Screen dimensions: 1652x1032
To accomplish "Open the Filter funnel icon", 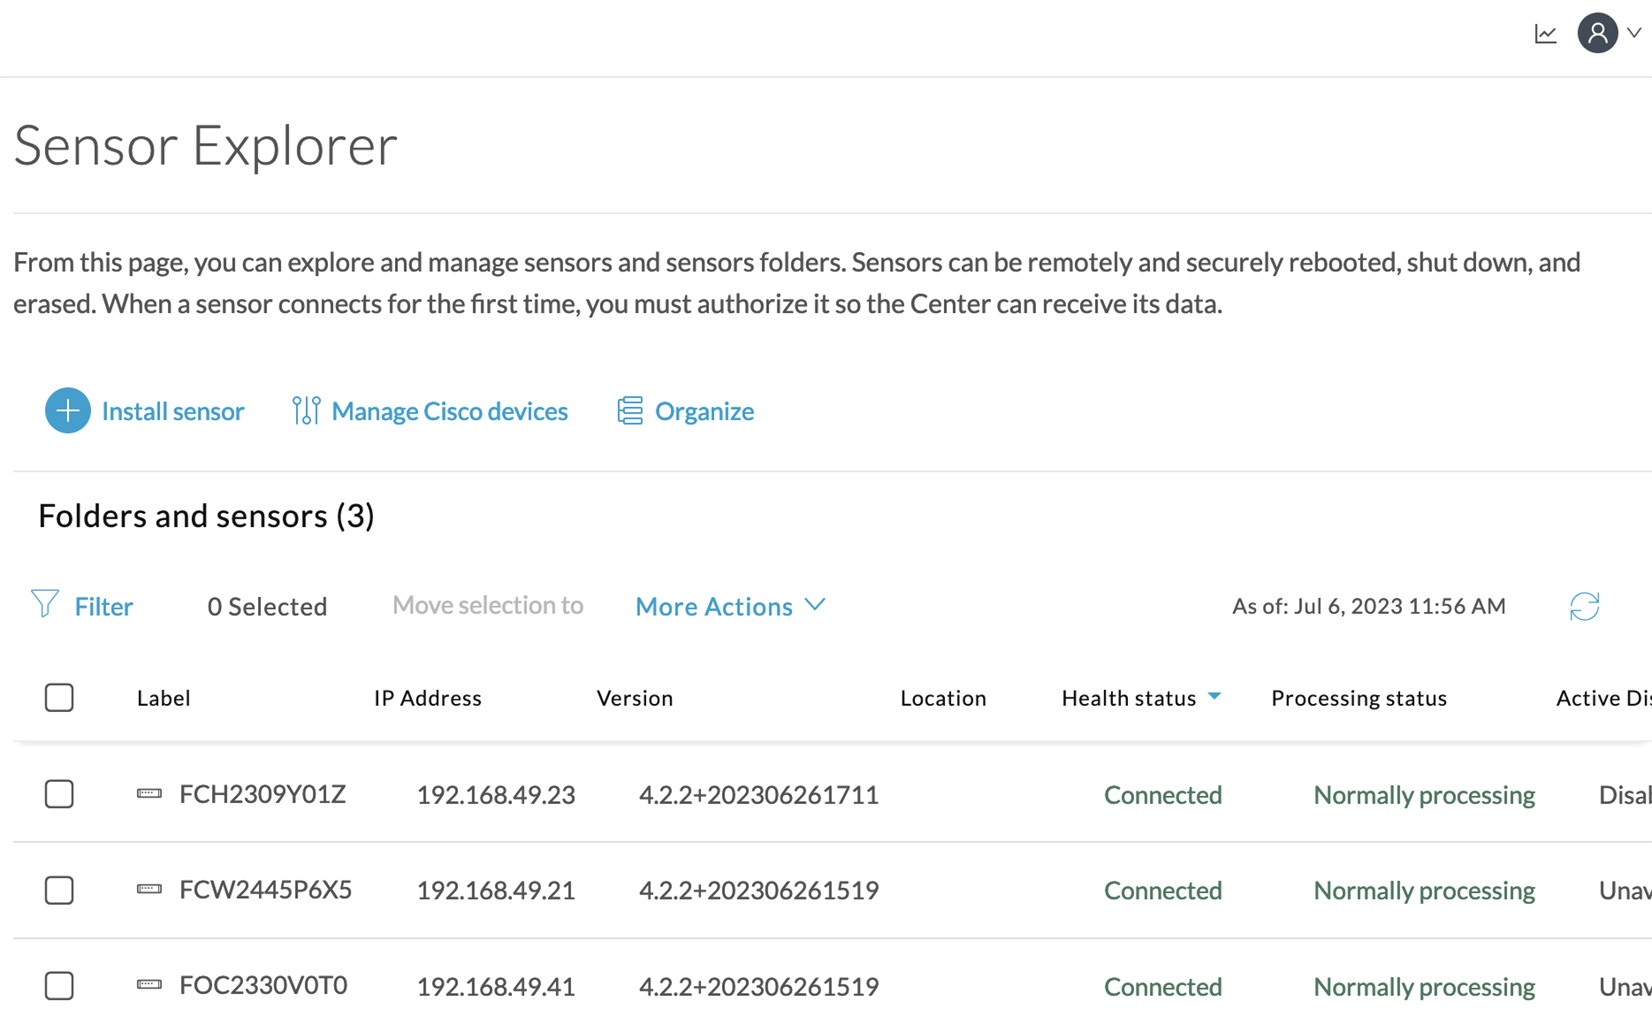I will coord(45,605).
